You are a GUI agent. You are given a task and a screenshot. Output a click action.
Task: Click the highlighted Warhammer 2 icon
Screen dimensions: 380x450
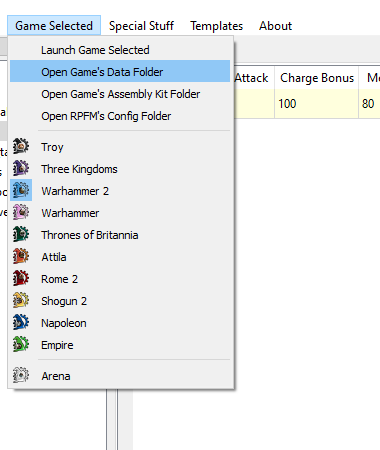coord(21,190)
